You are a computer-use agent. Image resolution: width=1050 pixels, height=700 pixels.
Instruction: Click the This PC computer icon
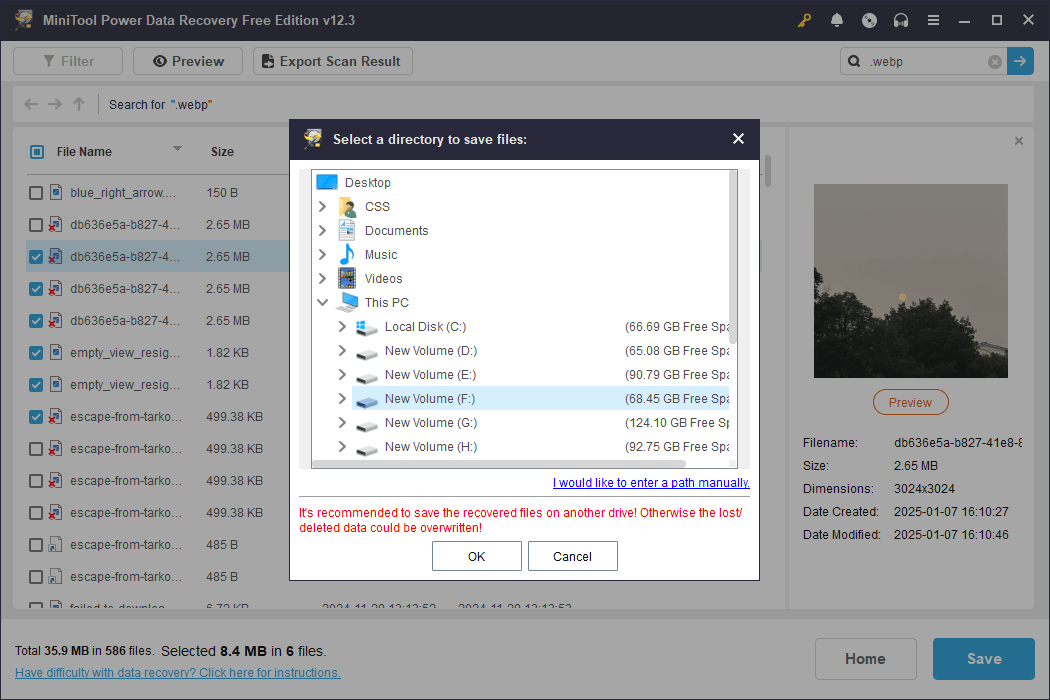[347, 303]
